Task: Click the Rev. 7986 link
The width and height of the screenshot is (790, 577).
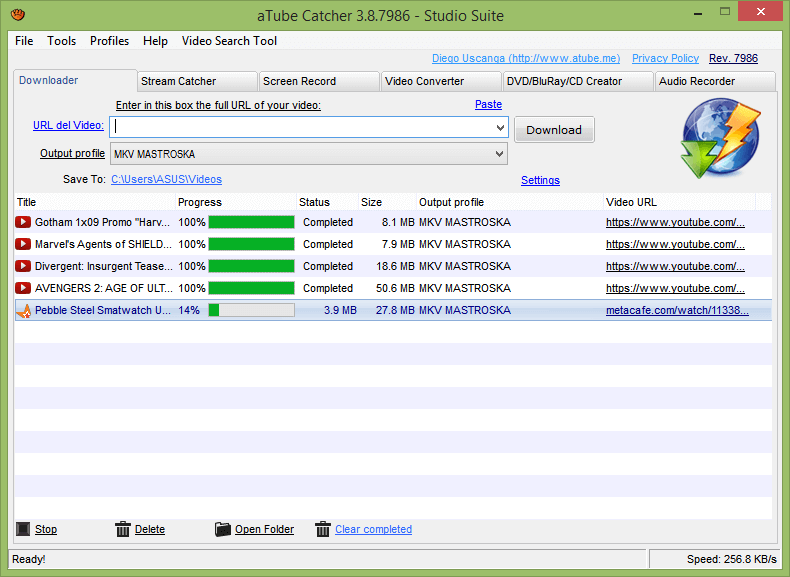Action: pos(733,58)
